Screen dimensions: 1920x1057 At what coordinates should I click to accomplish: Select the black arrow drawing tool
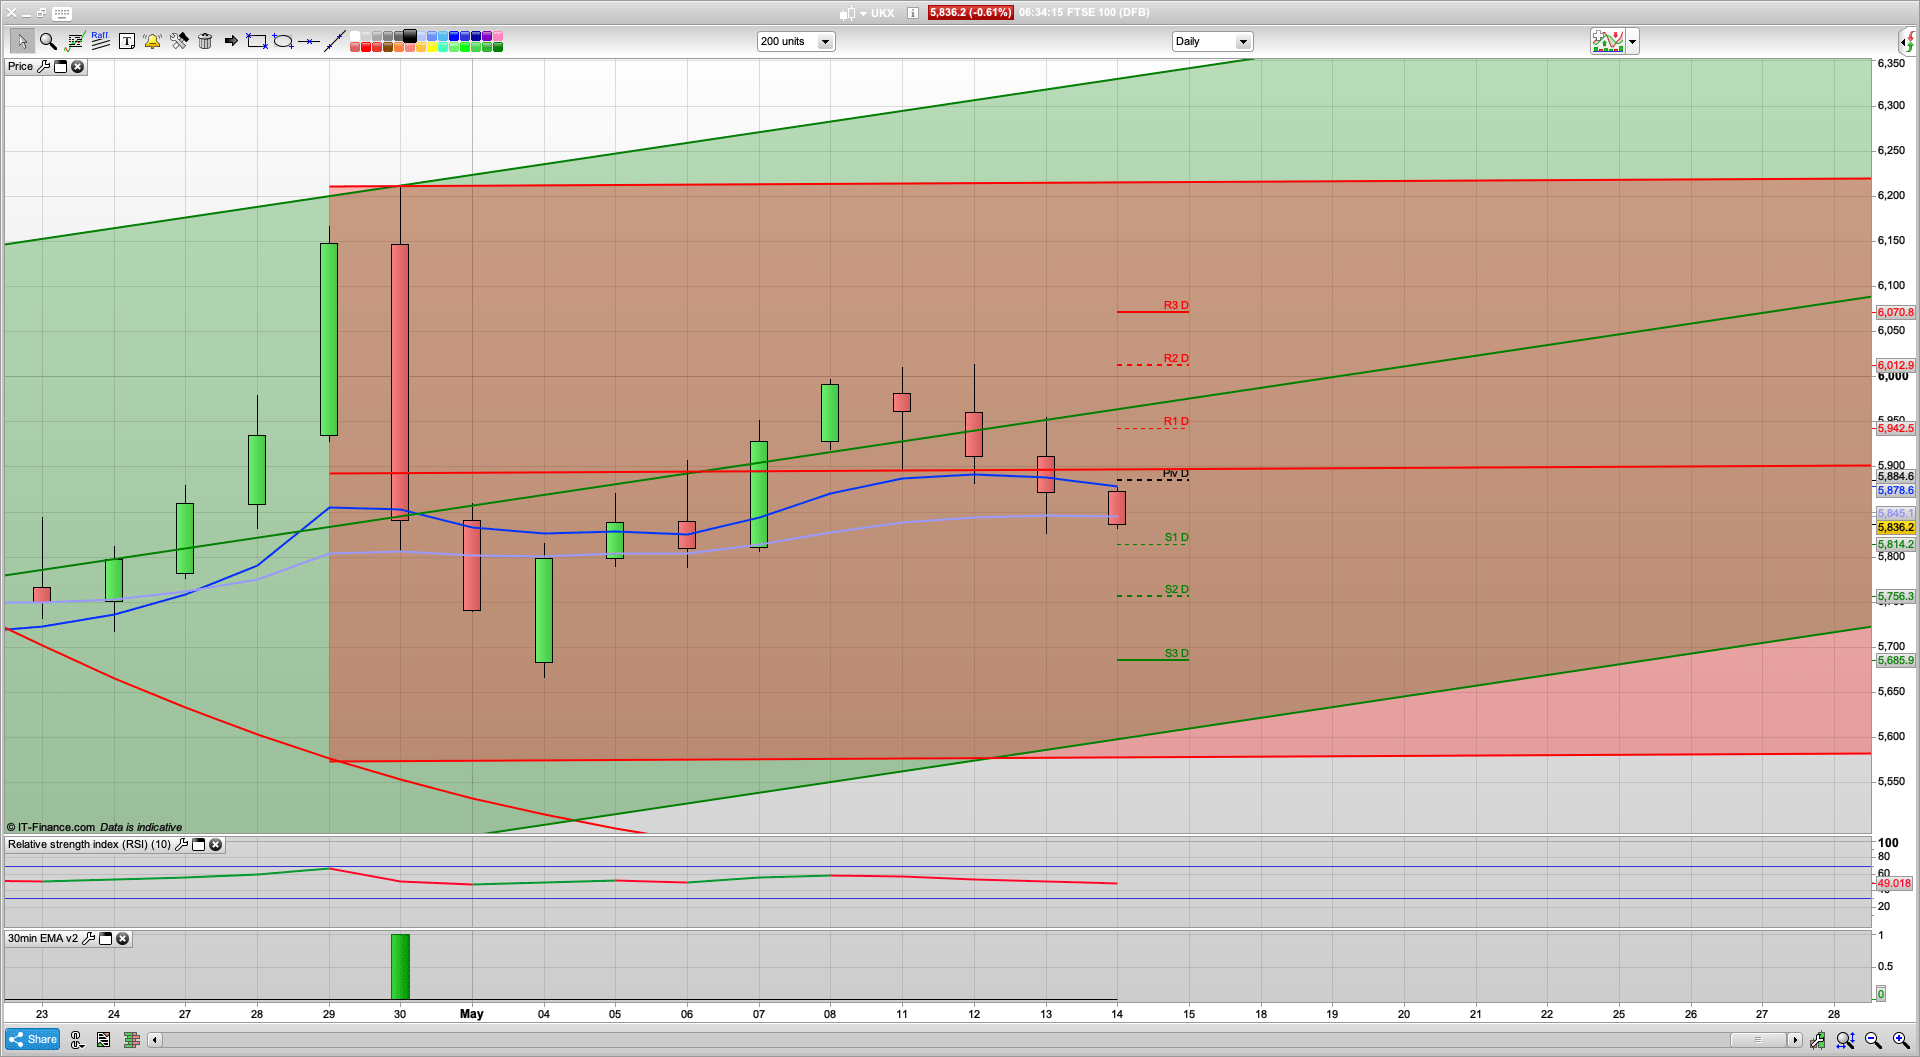coord(231,41)
